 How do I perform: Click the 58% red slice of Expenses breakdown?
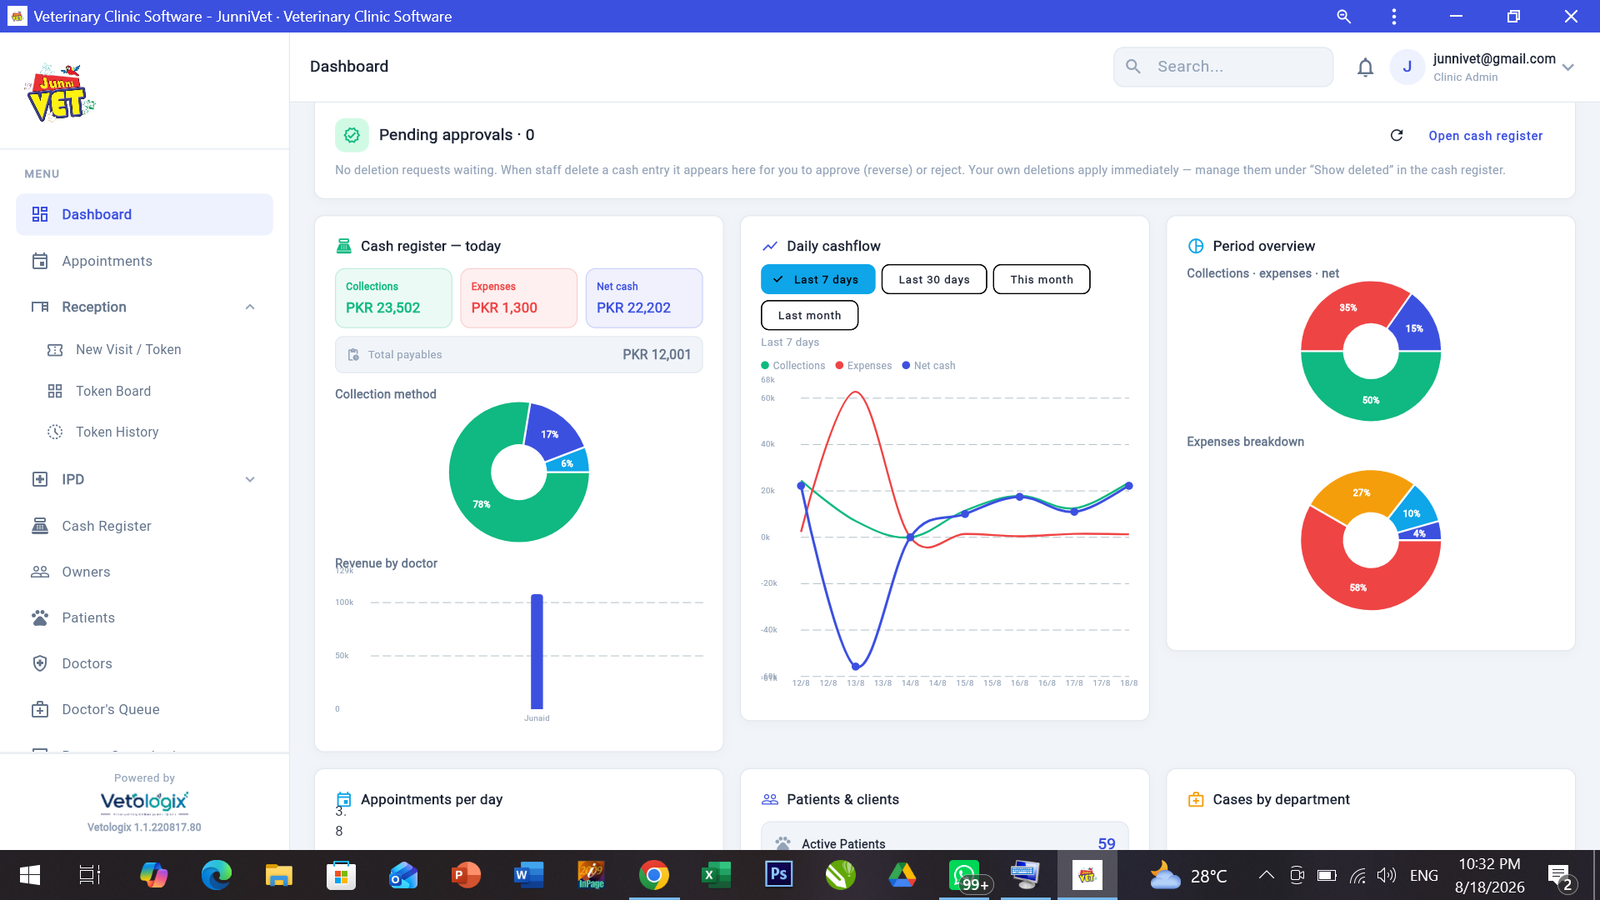1357,588
